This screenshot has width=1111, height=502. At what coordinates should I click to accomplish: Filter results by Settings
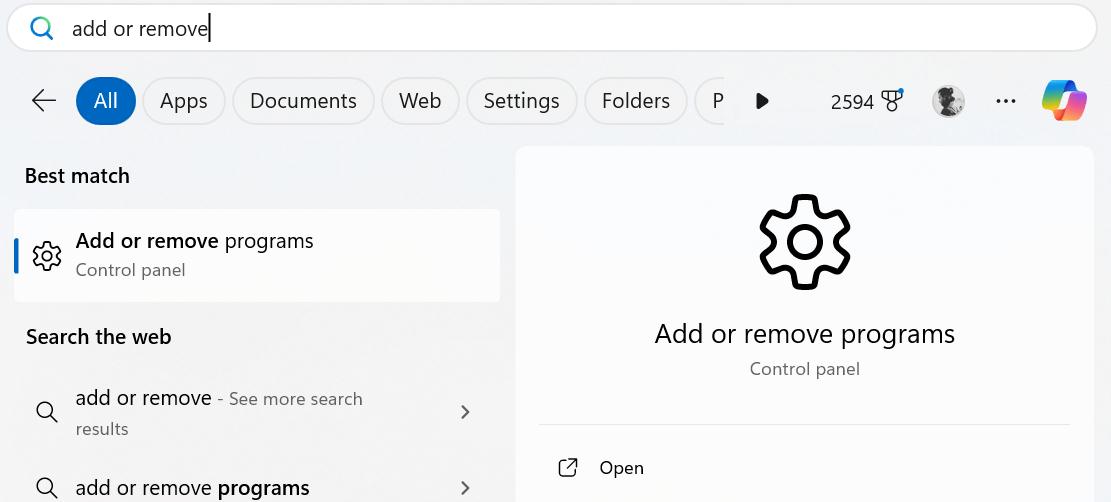521,101
